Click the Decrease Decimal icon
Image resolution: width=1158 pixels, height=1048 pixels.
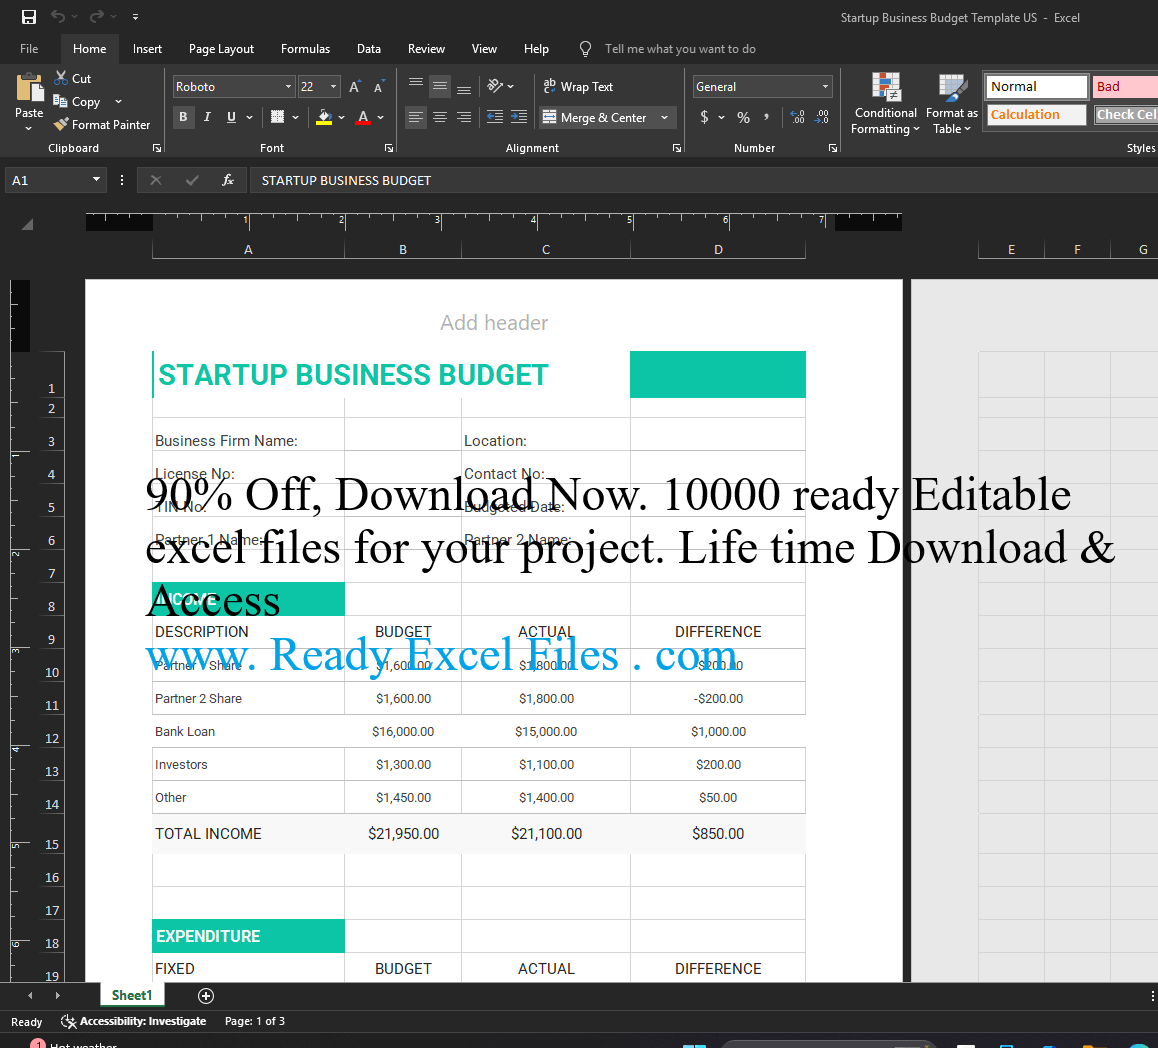822,117
